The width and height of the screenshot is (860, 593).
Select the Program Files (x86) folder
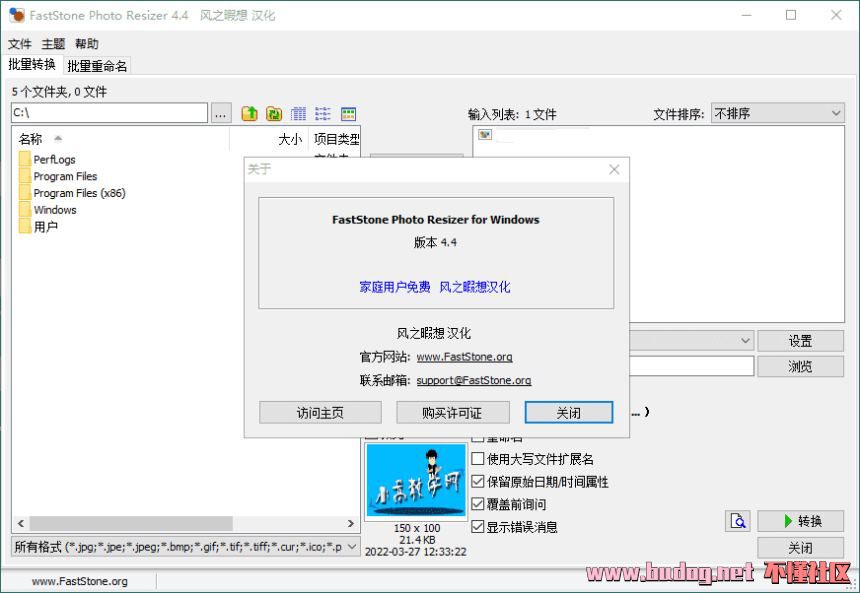pos(79,193)
